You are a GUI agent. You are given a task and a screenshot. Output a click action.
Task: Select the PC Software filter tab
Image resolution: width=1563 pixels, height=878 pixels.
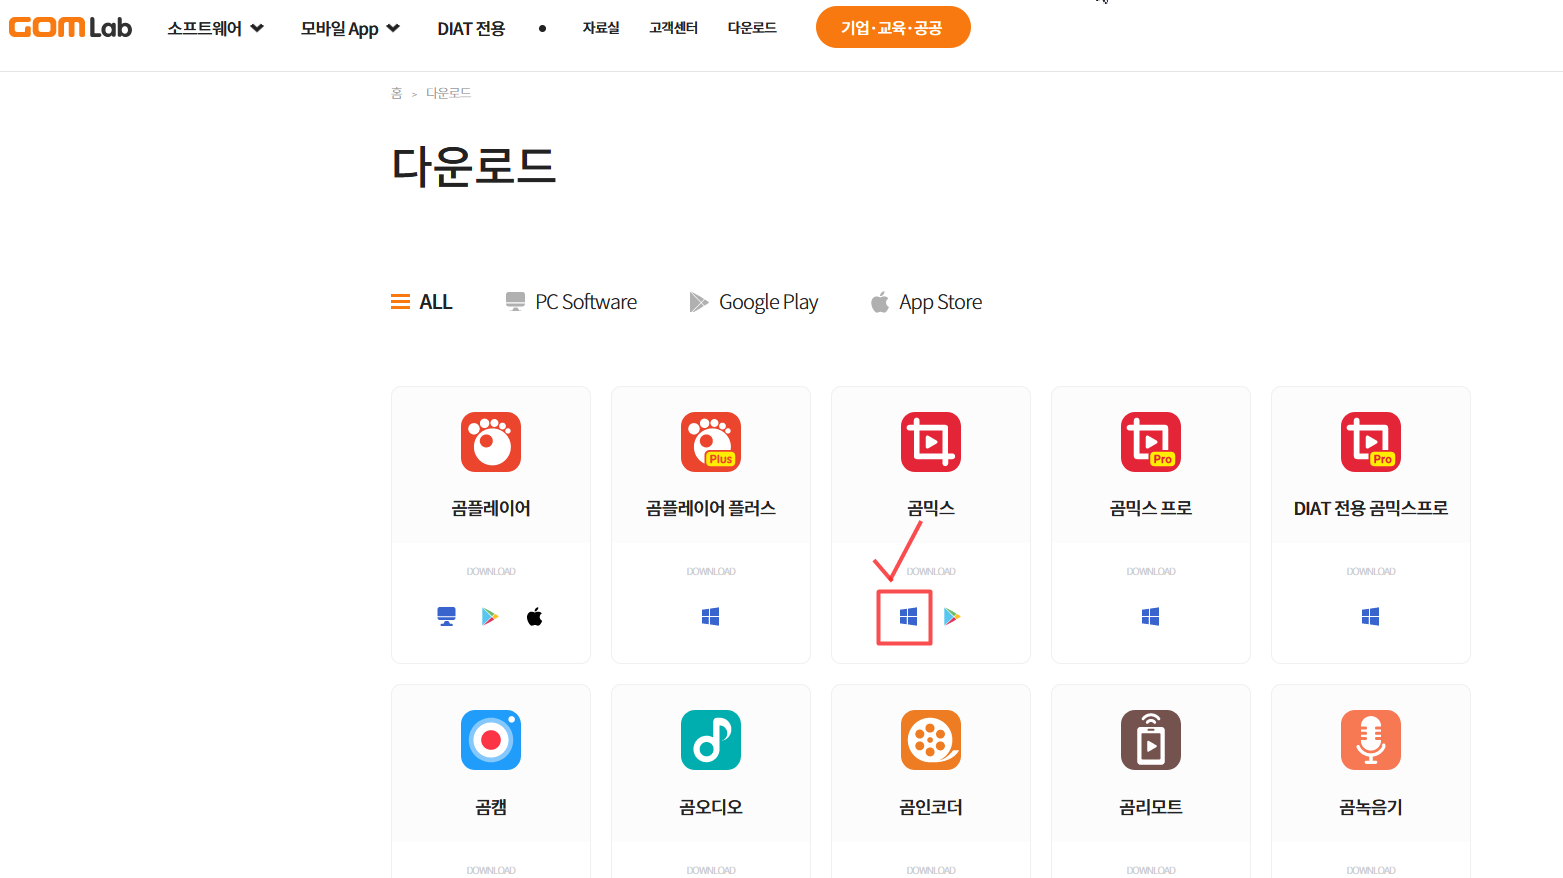tap(571, 302)
